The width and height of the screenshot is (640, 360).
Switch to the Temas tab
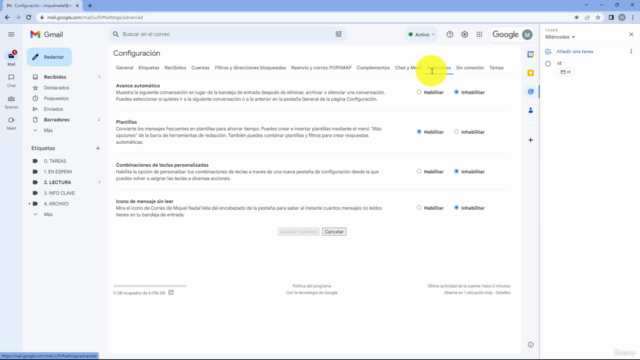tap(496, 68)
